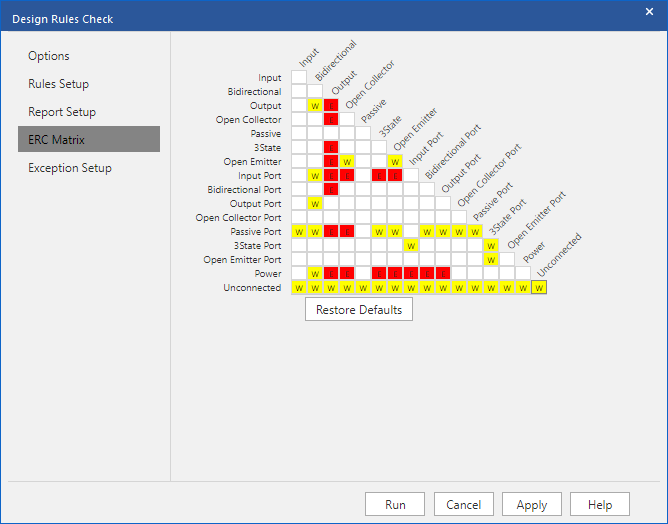This screenshot has height=524, width=668.
Task: Toggle Unconnected row Input warning cell
Action: point(299,288)
